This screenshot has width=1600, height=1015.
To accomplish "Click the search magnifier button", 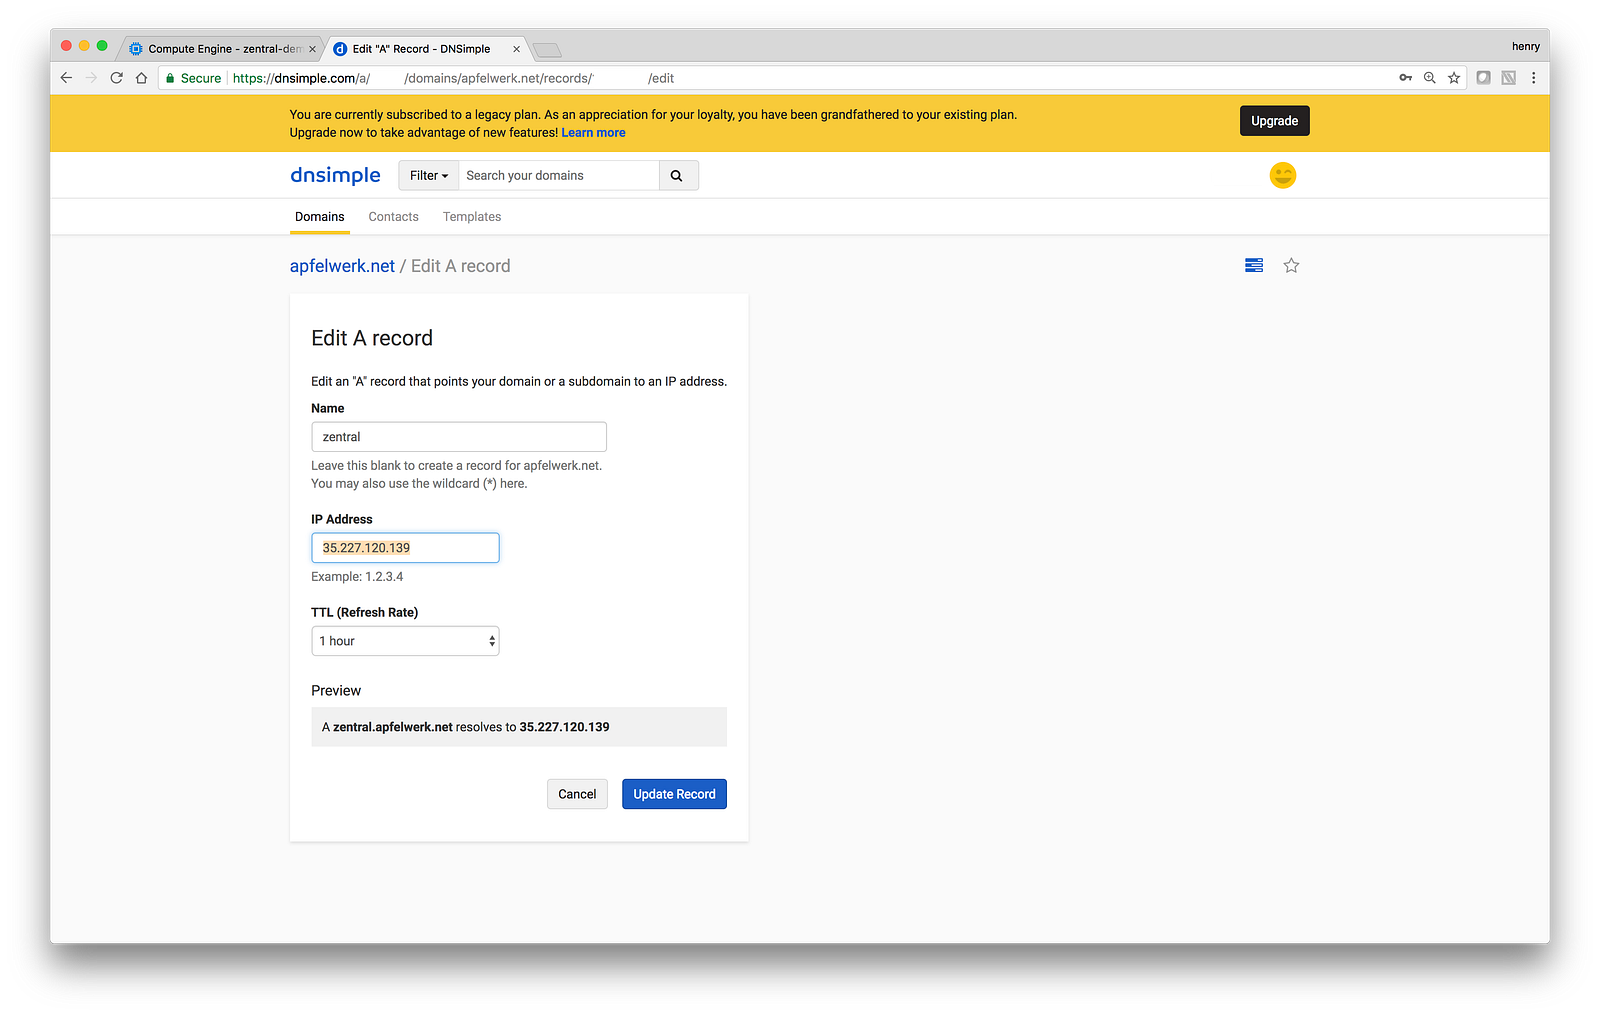I will (677, 176).
